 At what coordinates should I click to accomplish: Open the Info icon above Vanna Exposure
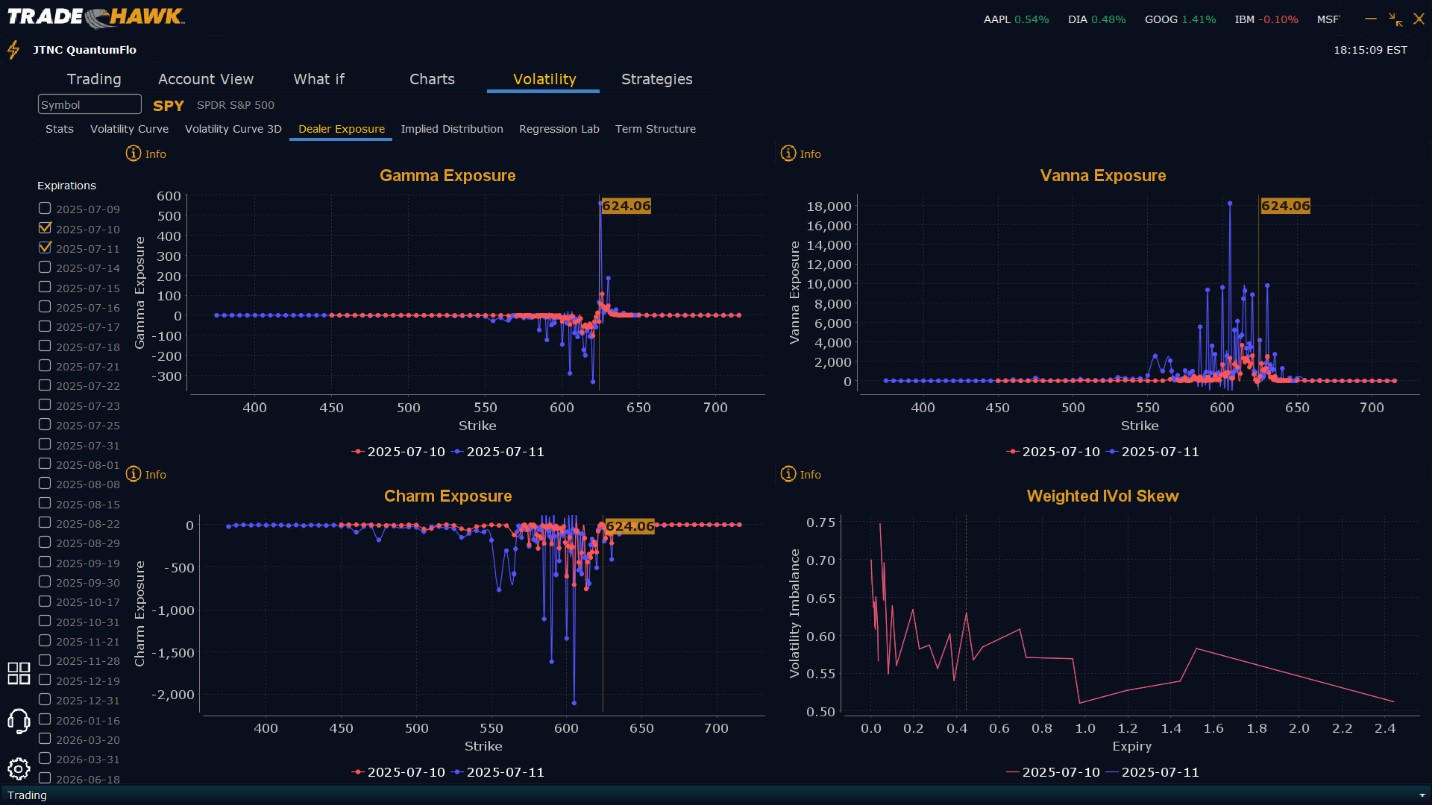pyautogui.click(x=788, y=154)
